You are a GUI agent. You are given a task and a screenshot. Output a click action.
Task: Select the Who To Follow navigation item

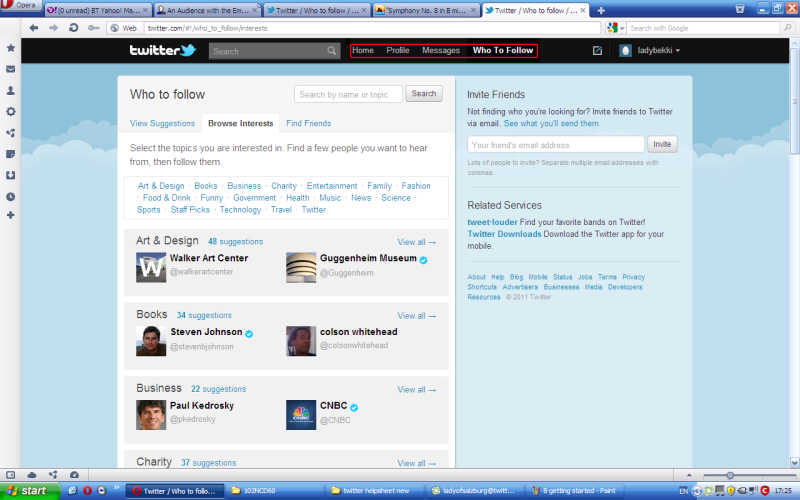tap(503, 50)
